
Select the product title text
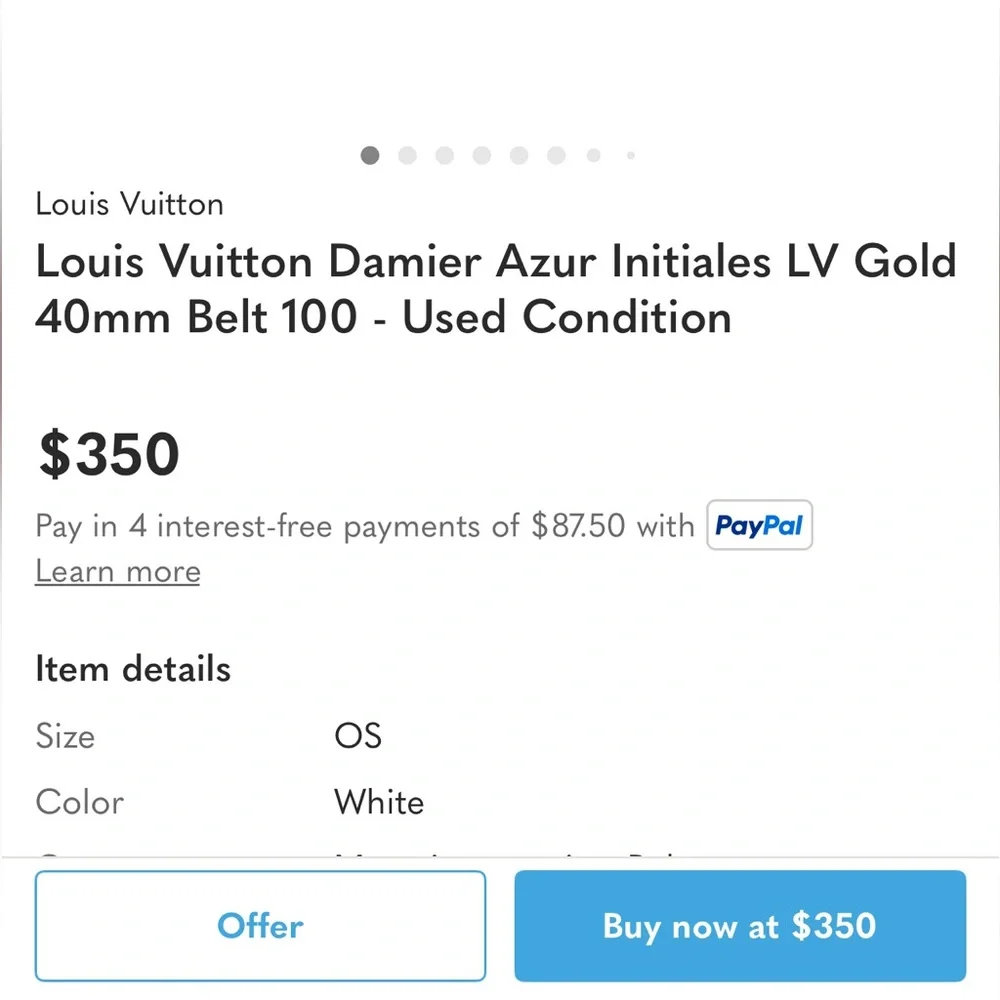coord(495,289)
